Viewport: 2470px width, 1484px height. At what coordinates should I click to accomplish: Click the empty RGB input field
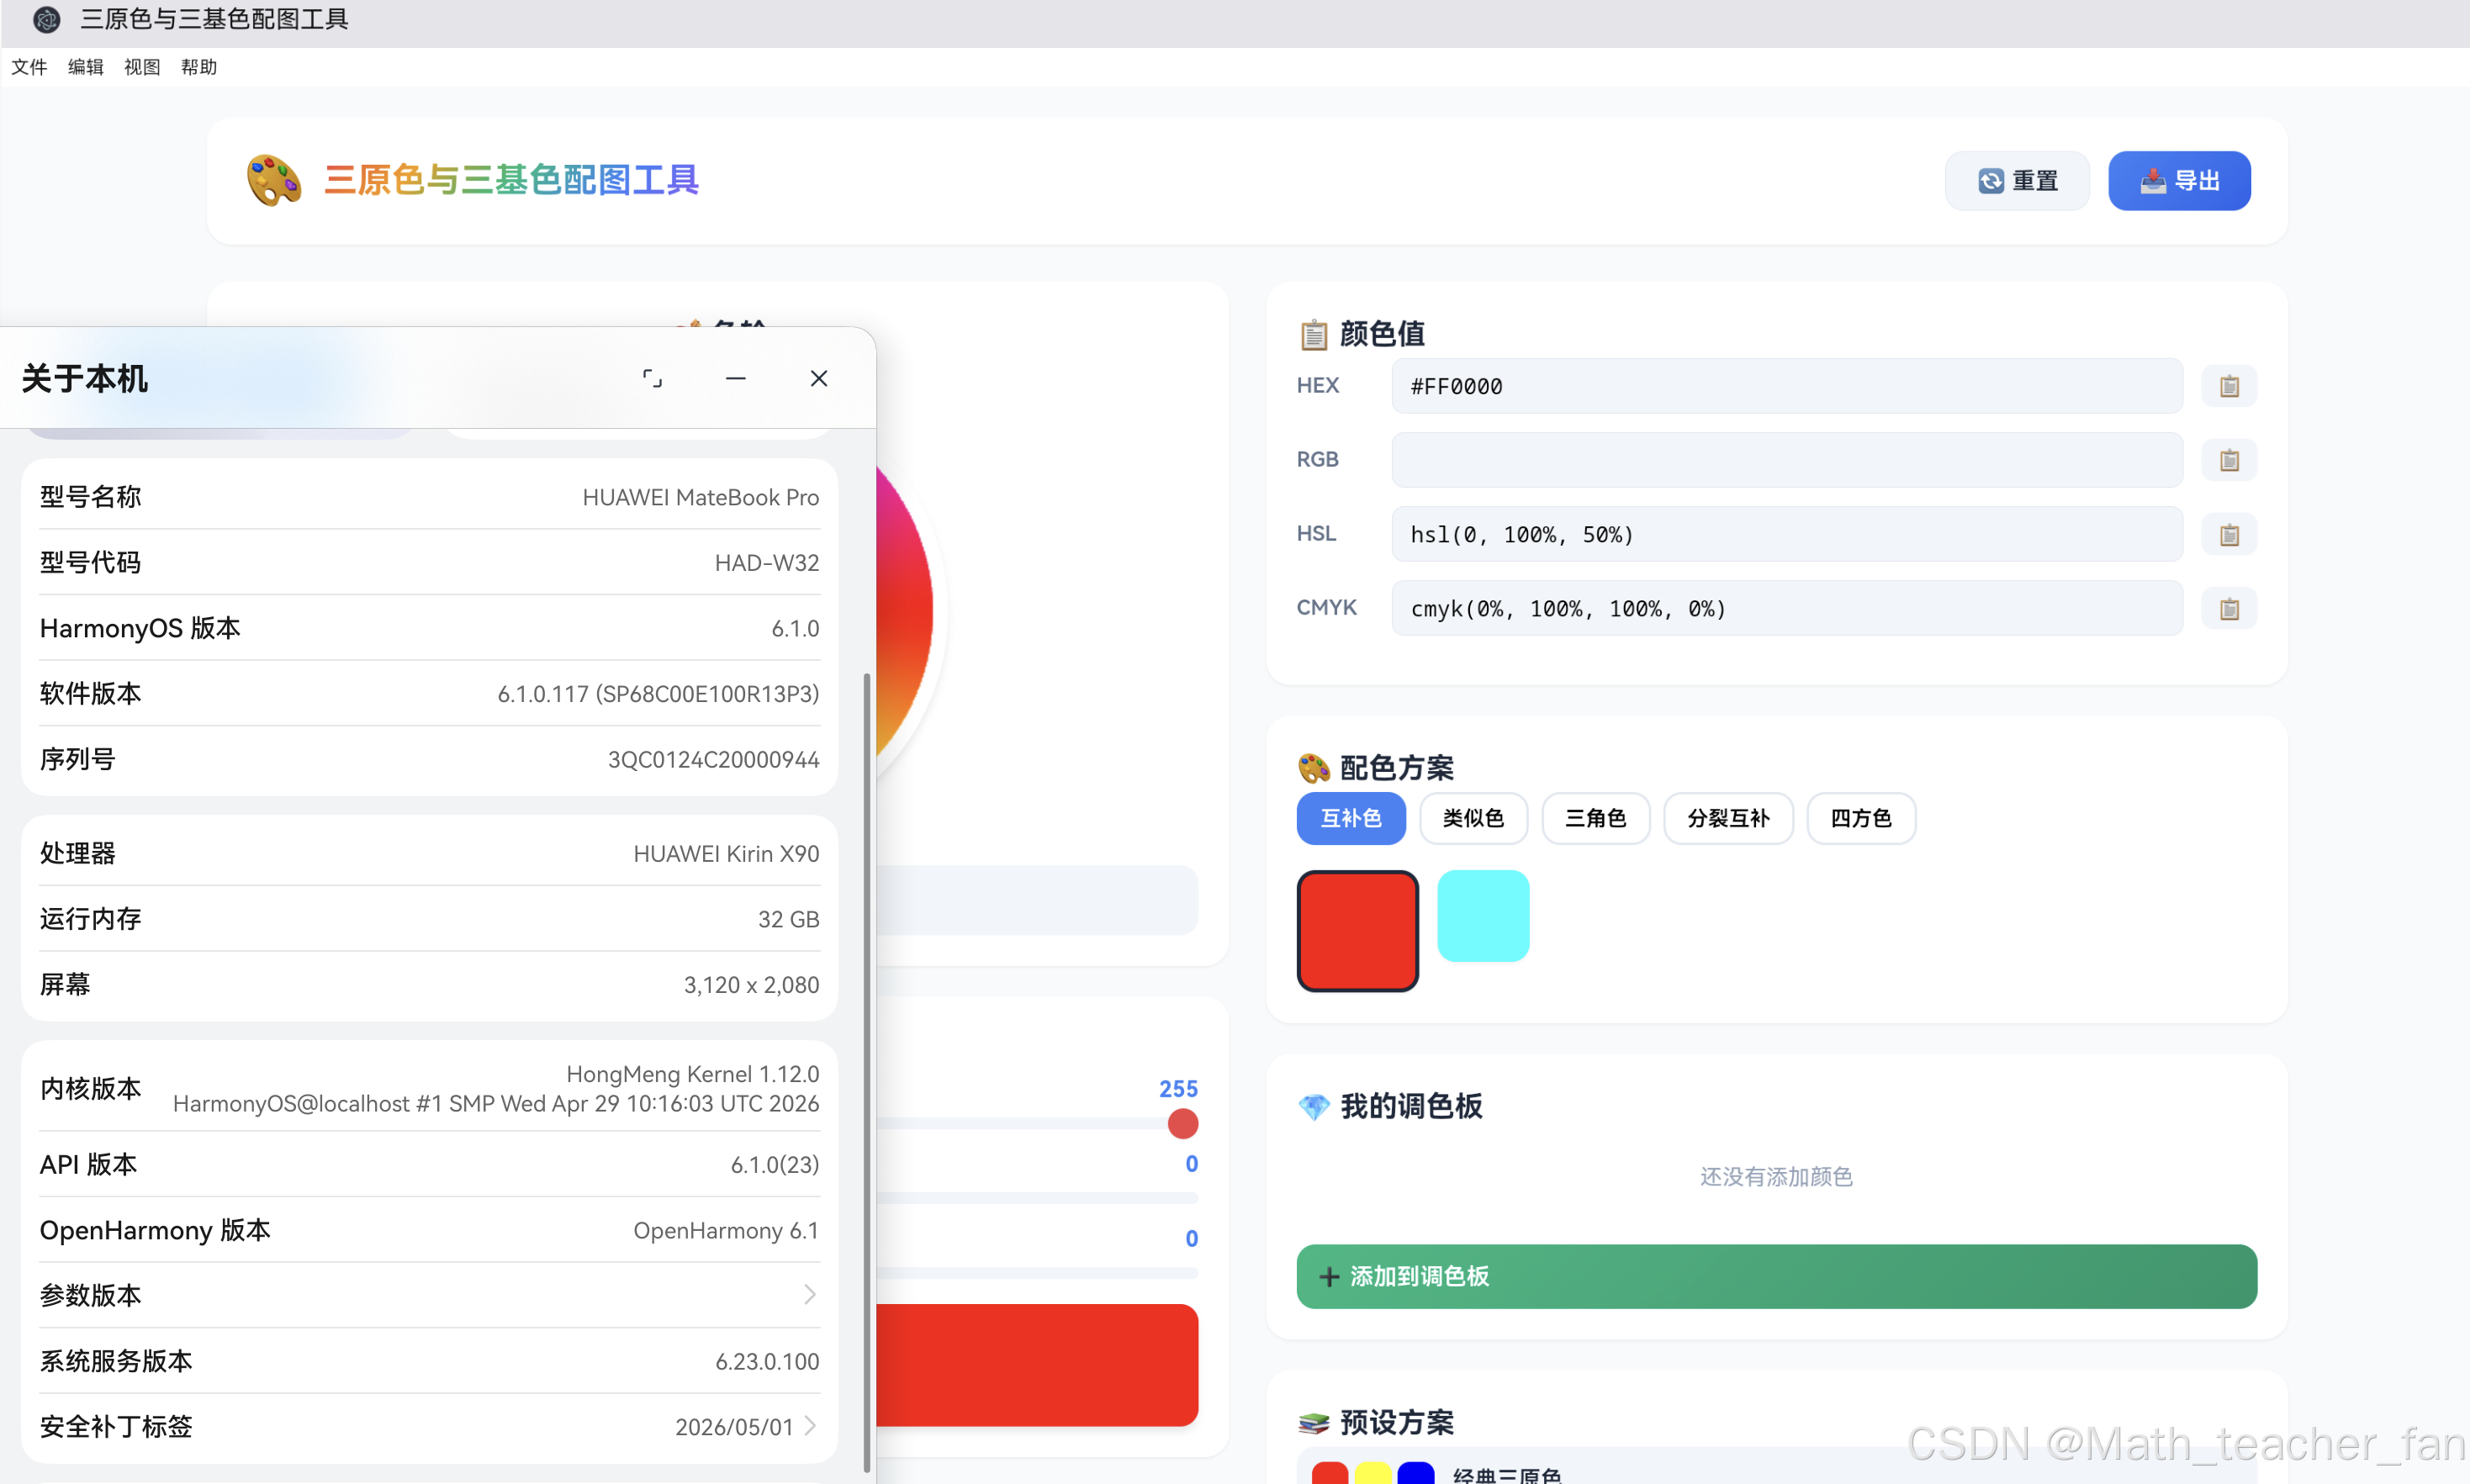(1787, 460)
